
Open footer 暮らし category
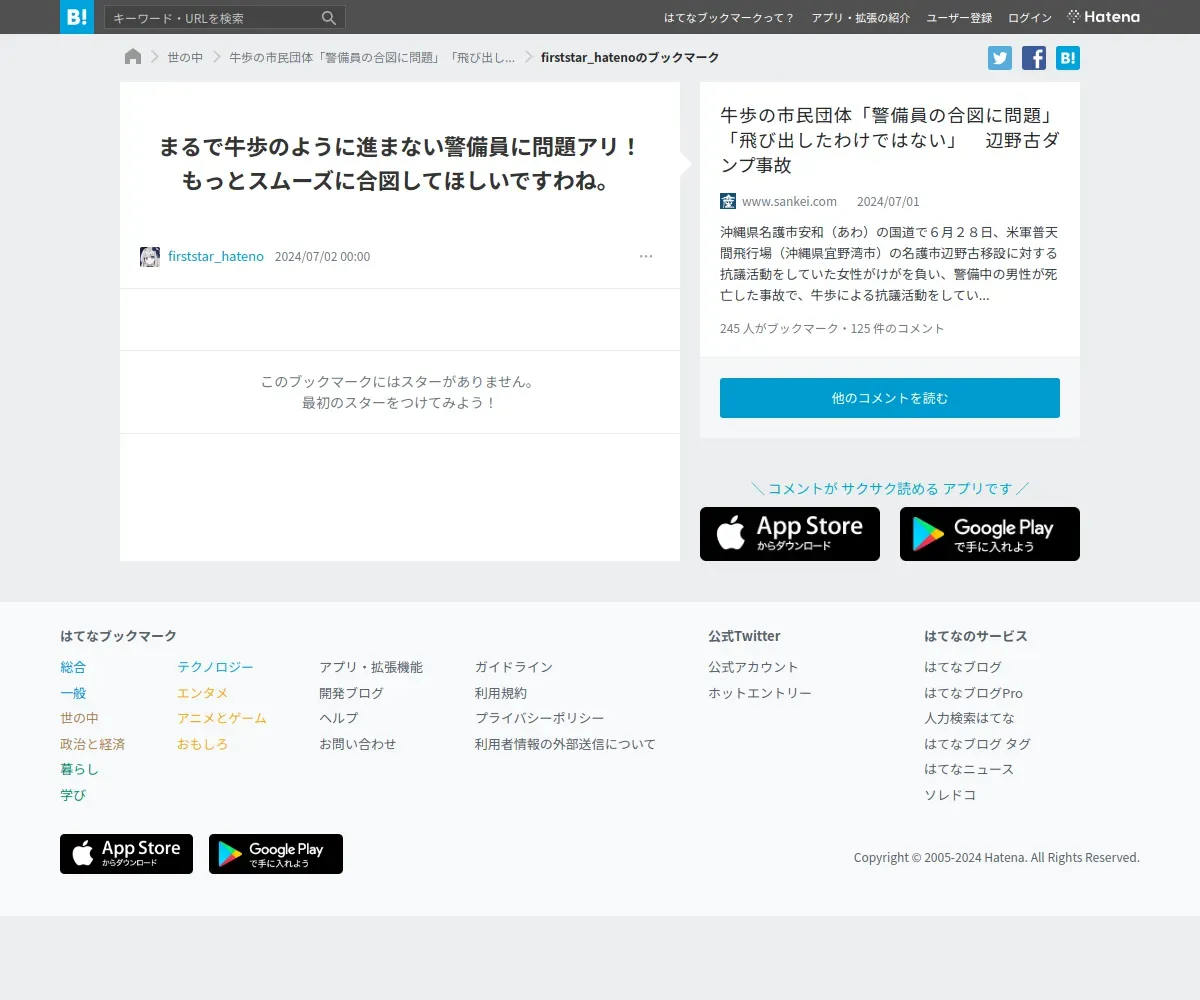coord(79,769)
